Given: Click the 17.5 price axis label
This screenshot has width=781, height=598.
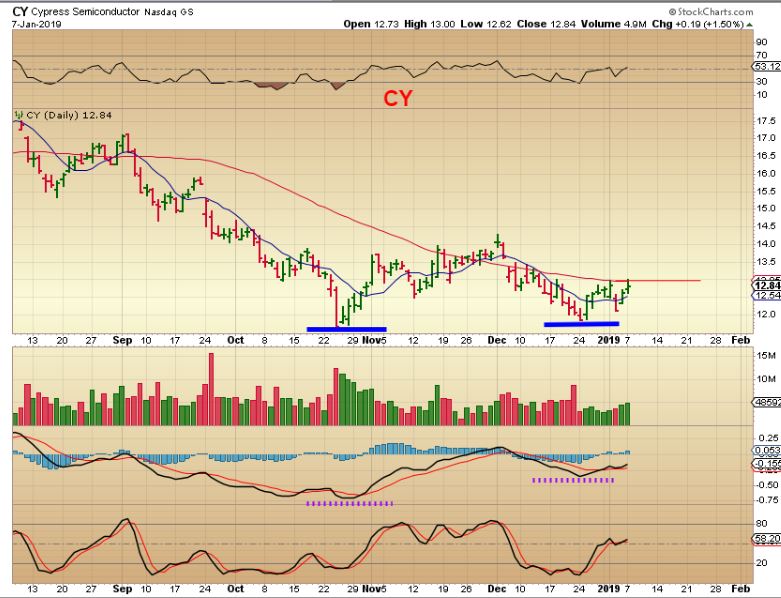Looking at the screenshot, I should [766, 120].
